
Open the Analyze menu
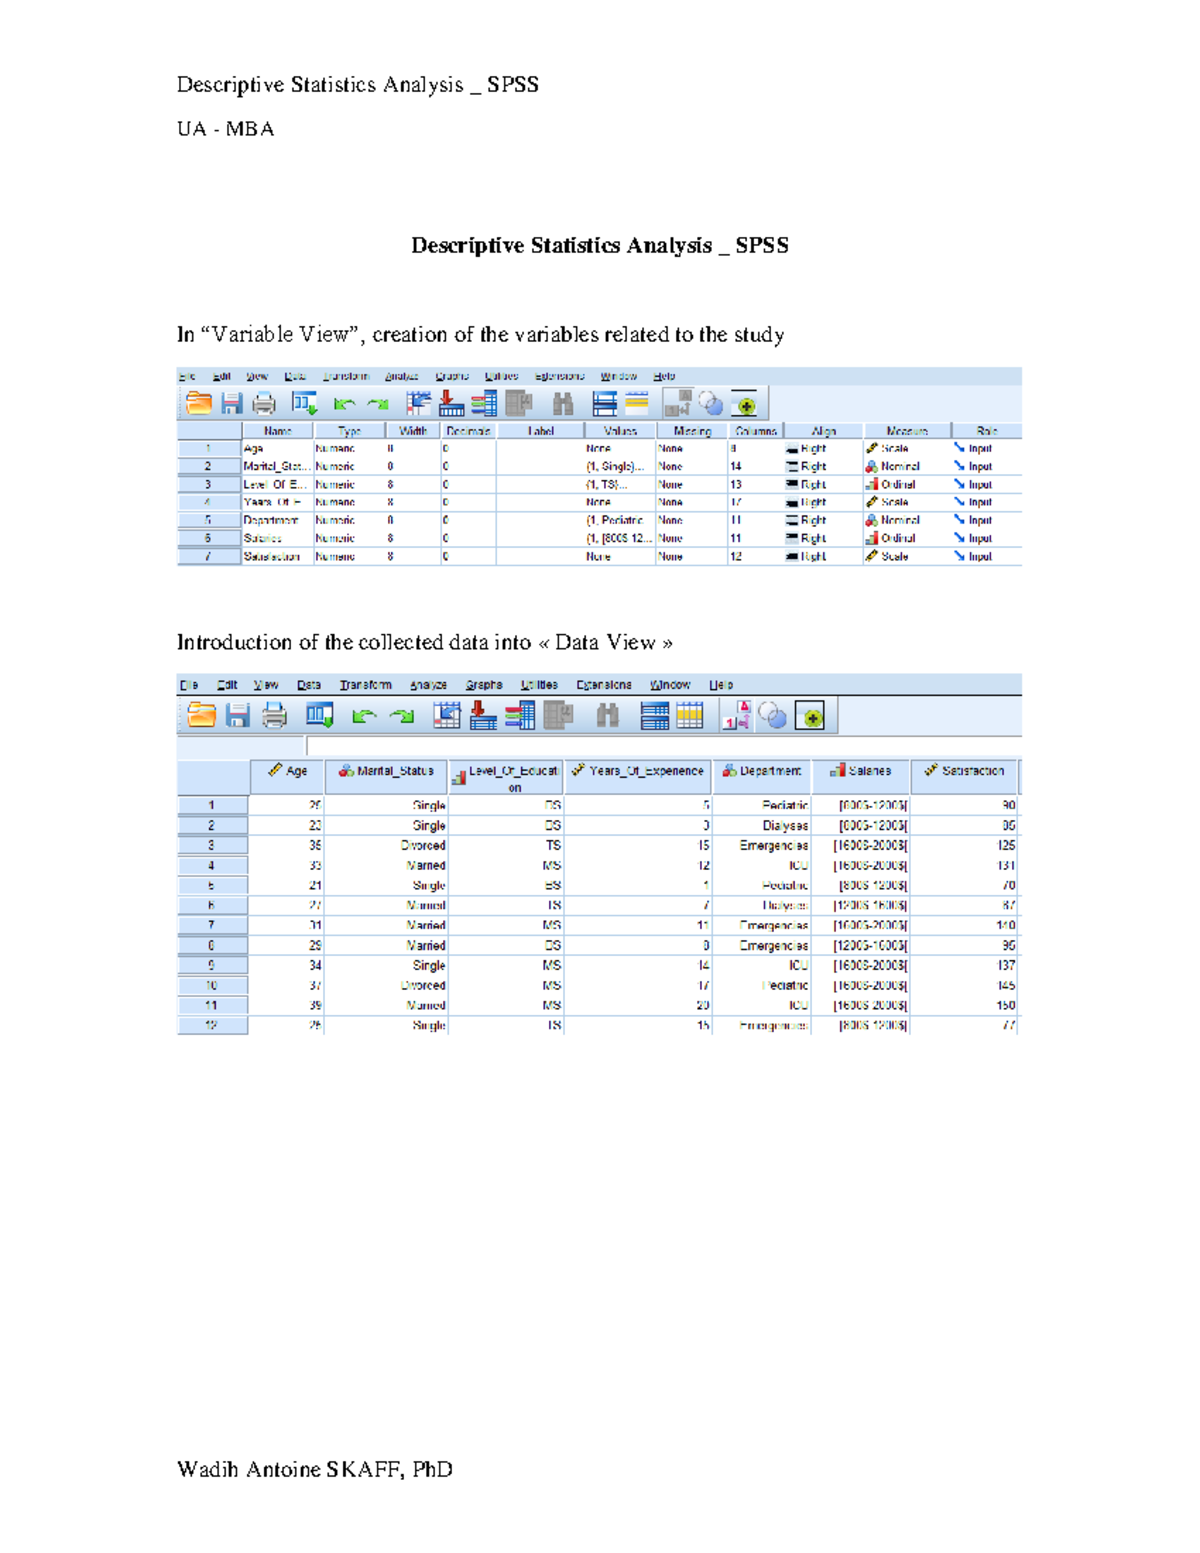point(427,685)
